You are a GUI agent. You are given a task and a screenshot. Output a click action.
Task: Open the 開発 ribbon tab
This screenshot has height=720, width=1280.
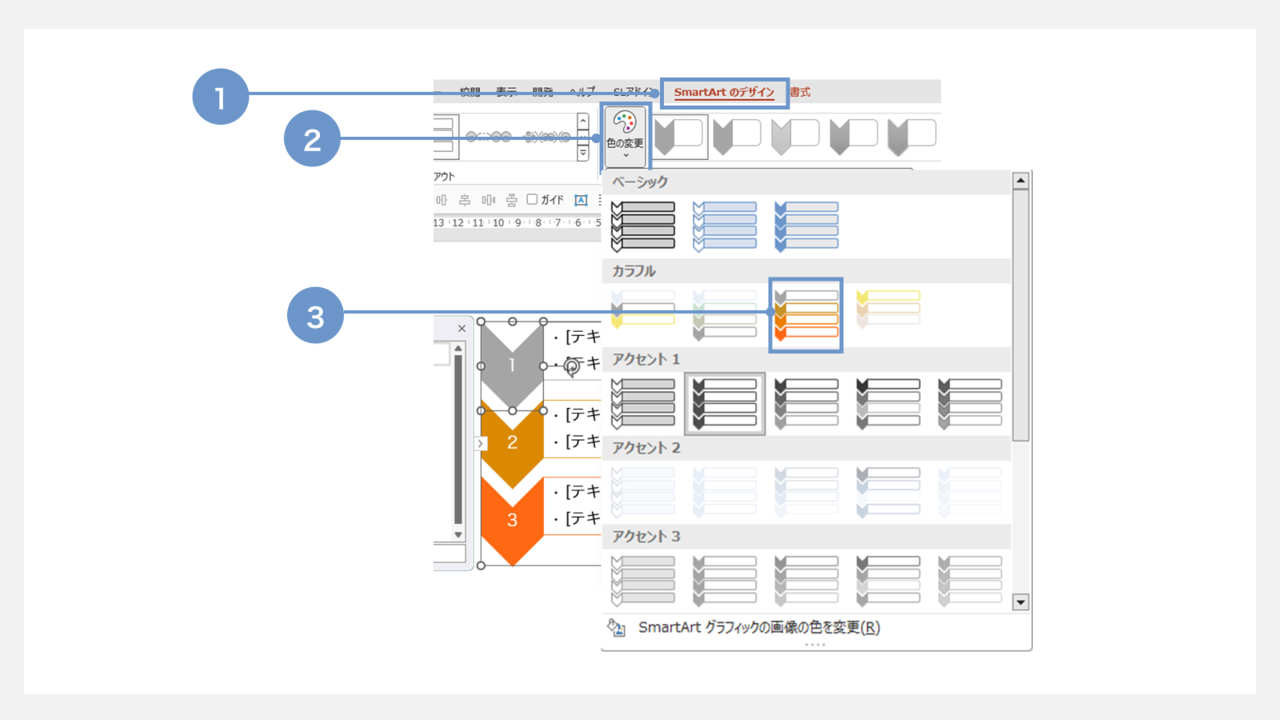click(x=542, y=92)
